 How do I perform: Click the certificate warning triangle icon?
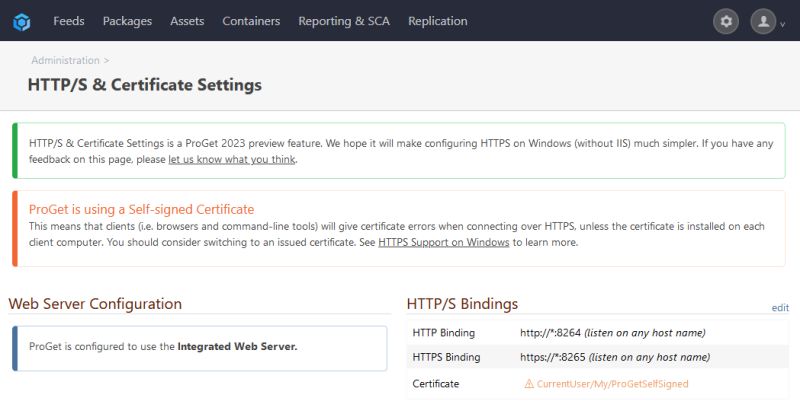[x=529, y=384]
